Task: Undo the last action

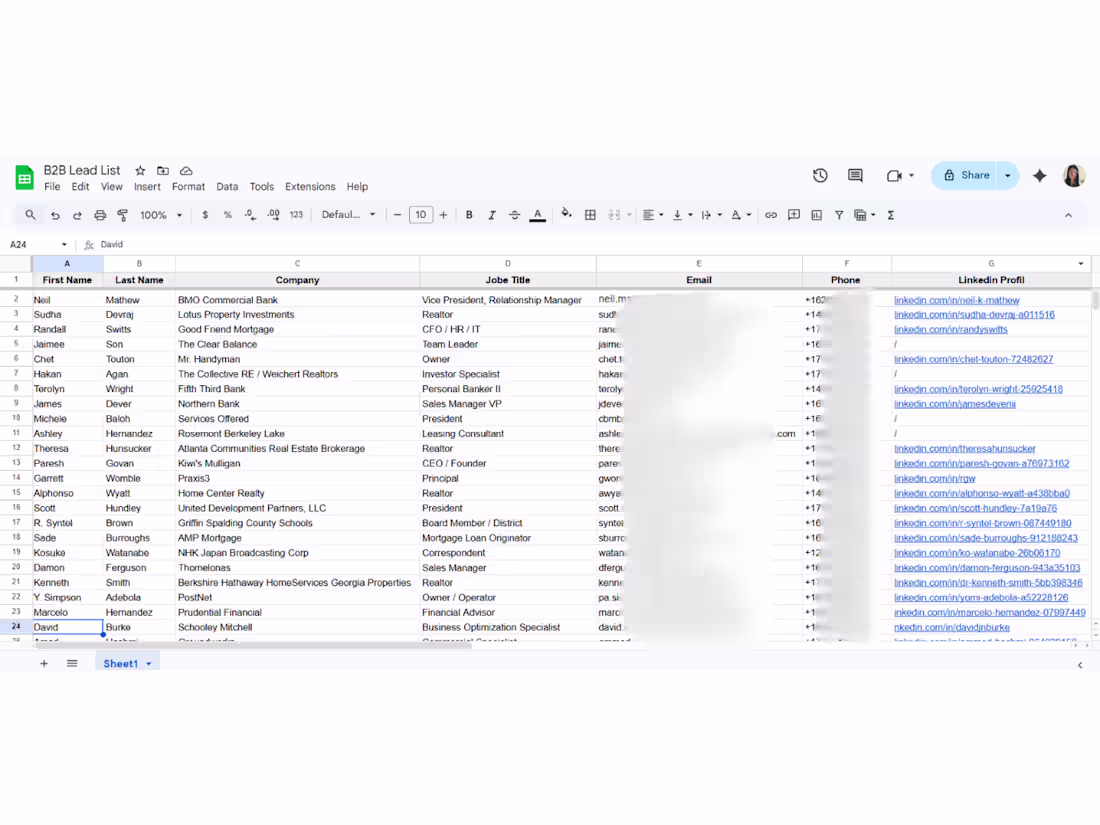Action: tap(55, 215)
